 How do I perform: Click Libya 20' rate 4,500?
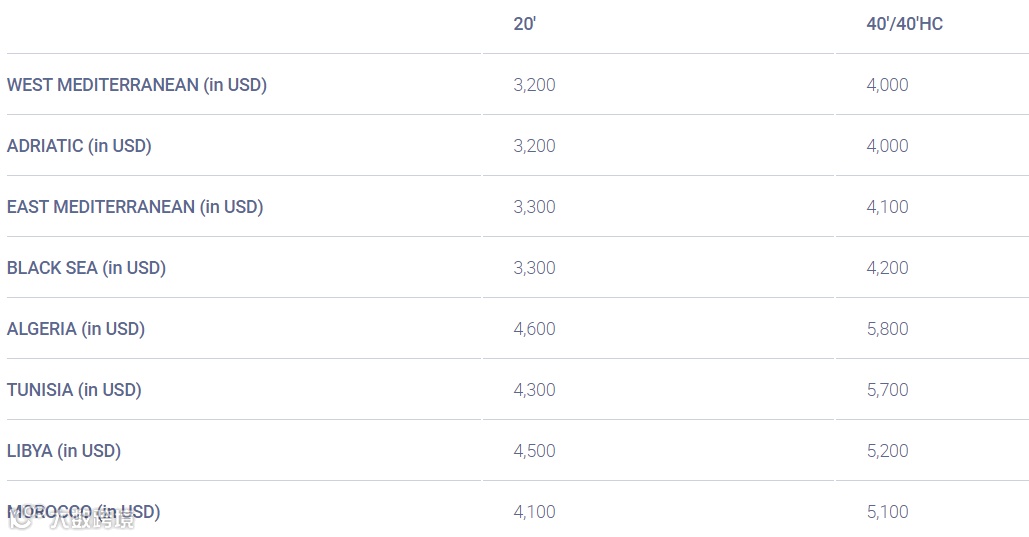point(534,451)
